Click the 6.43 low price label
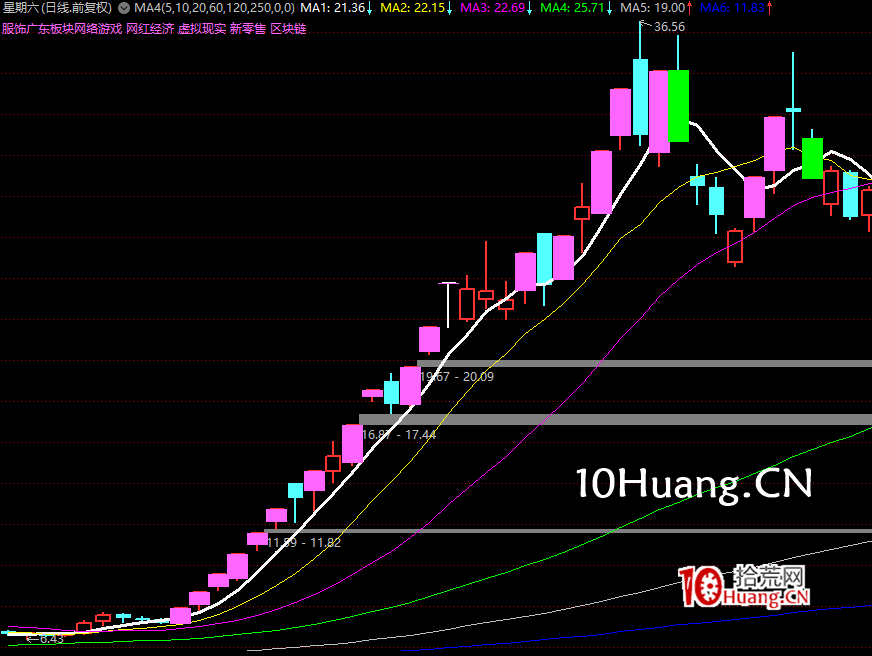The width and height of the screenshot is (872, 656). point(52,639)
